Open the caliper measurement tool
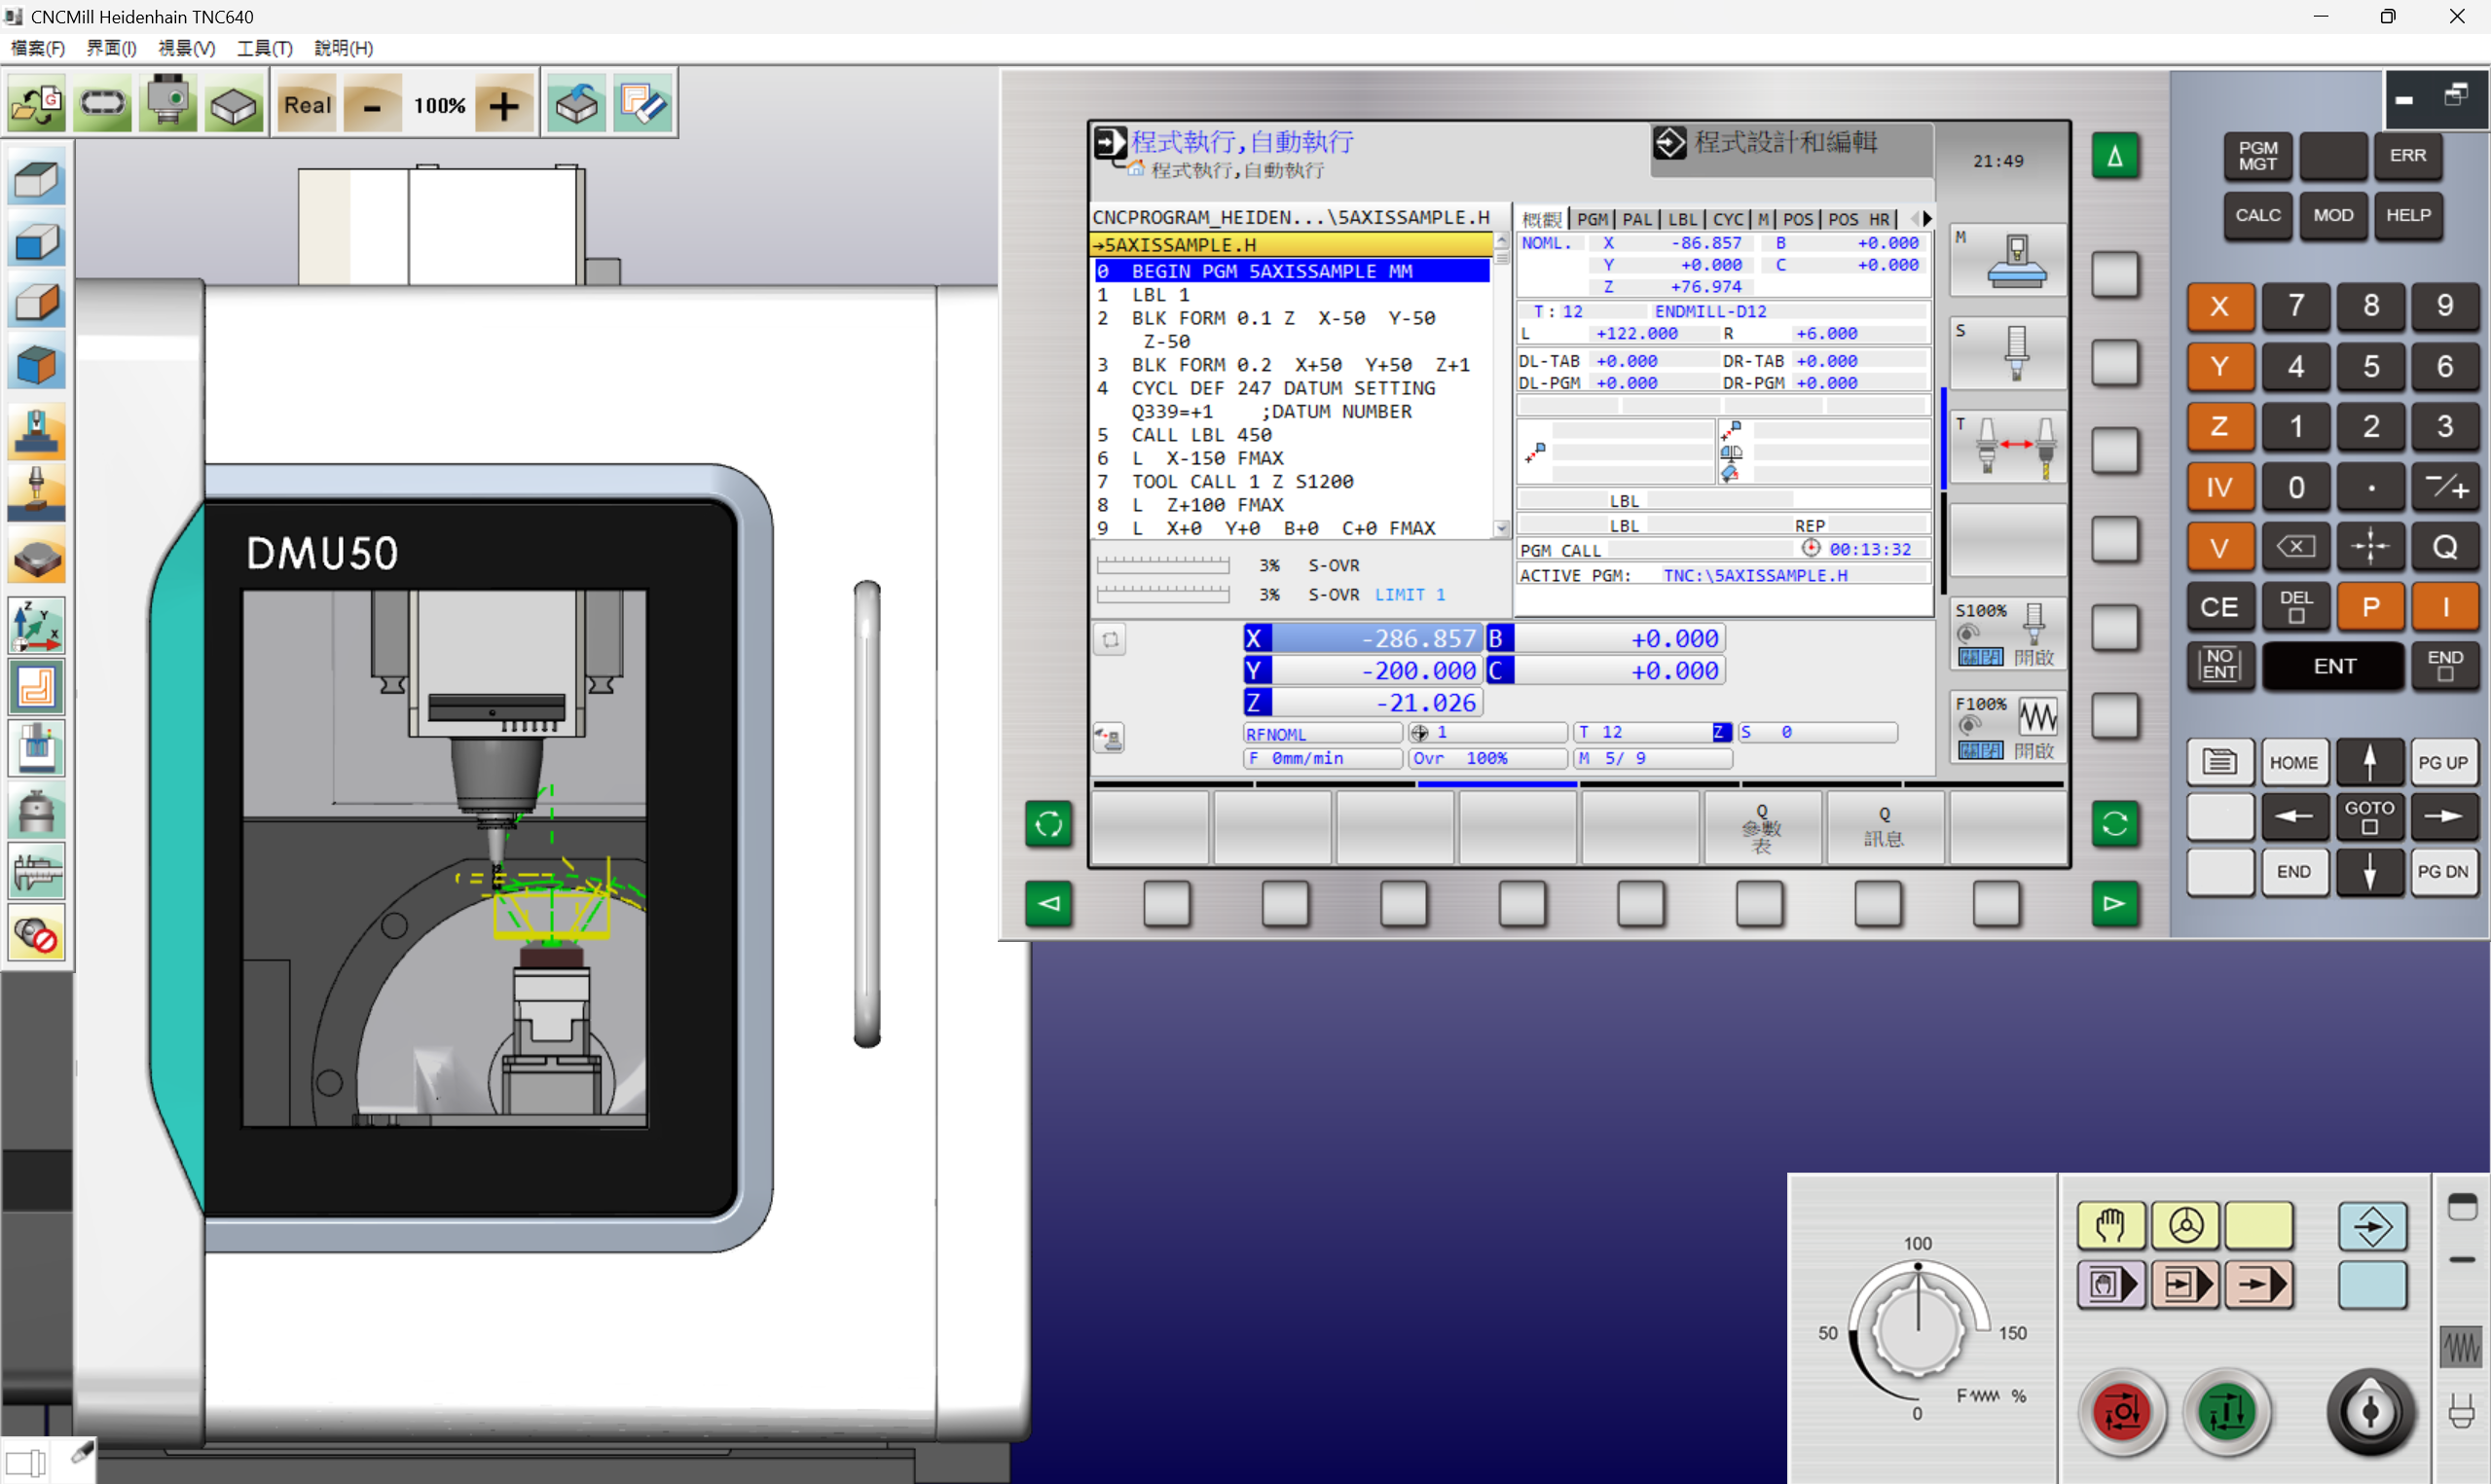 [37, 872]
